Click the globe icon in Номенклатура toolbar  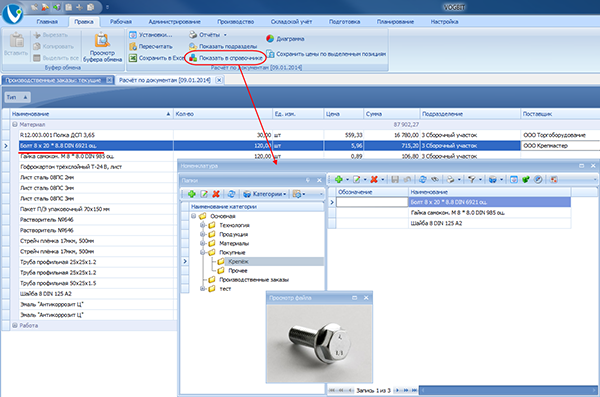(538, 179)
